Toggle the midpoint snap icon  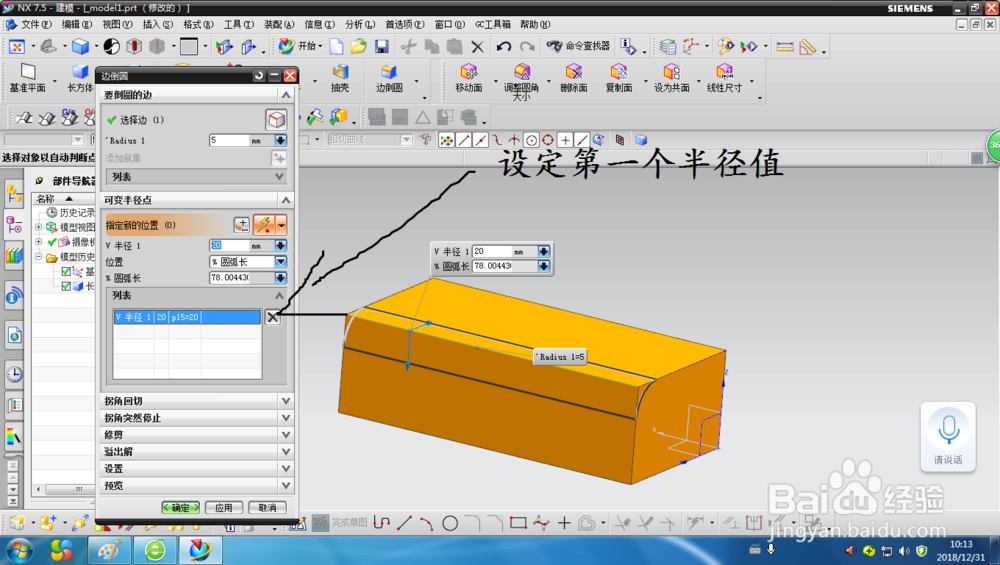[481, 140]
